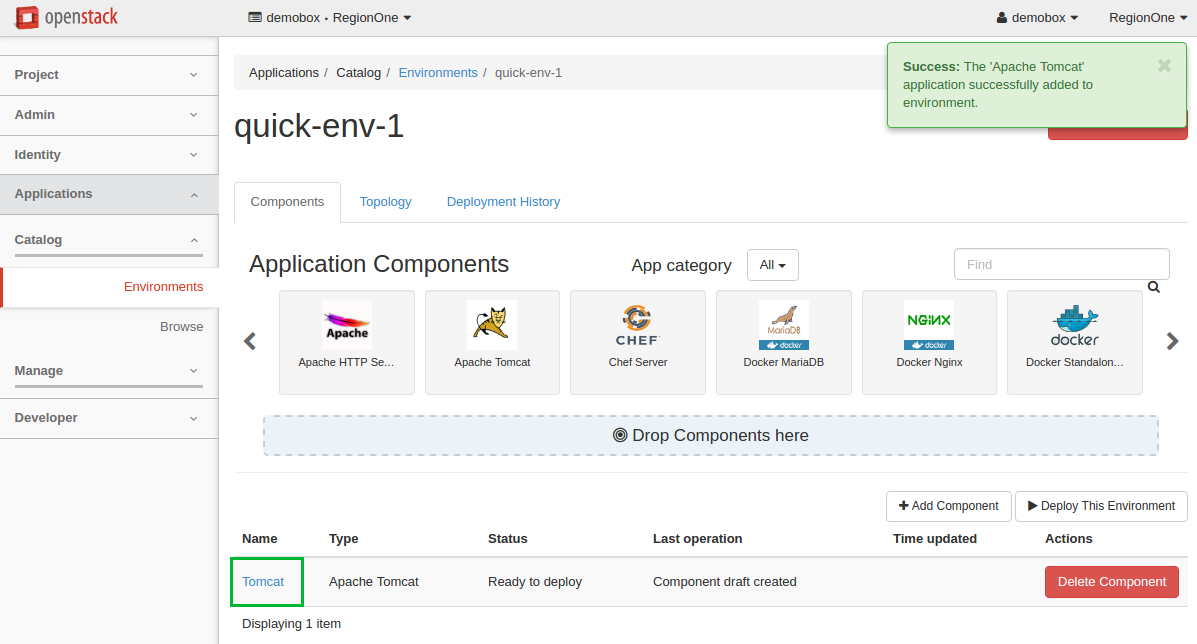Click the Docker Standalone whale icon
Image resolution: width=1197 pixels, height=644 pixels.
1074,324
